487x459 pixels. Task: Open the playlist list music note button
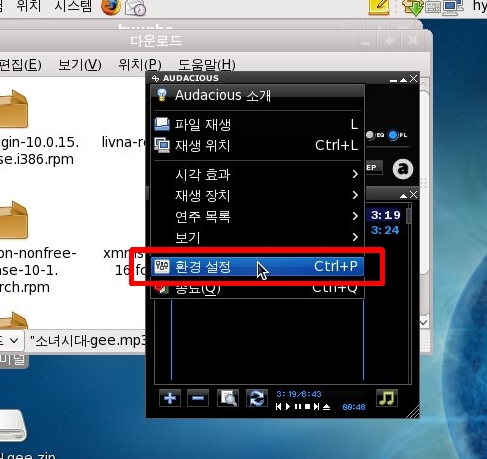pos(387,398)
